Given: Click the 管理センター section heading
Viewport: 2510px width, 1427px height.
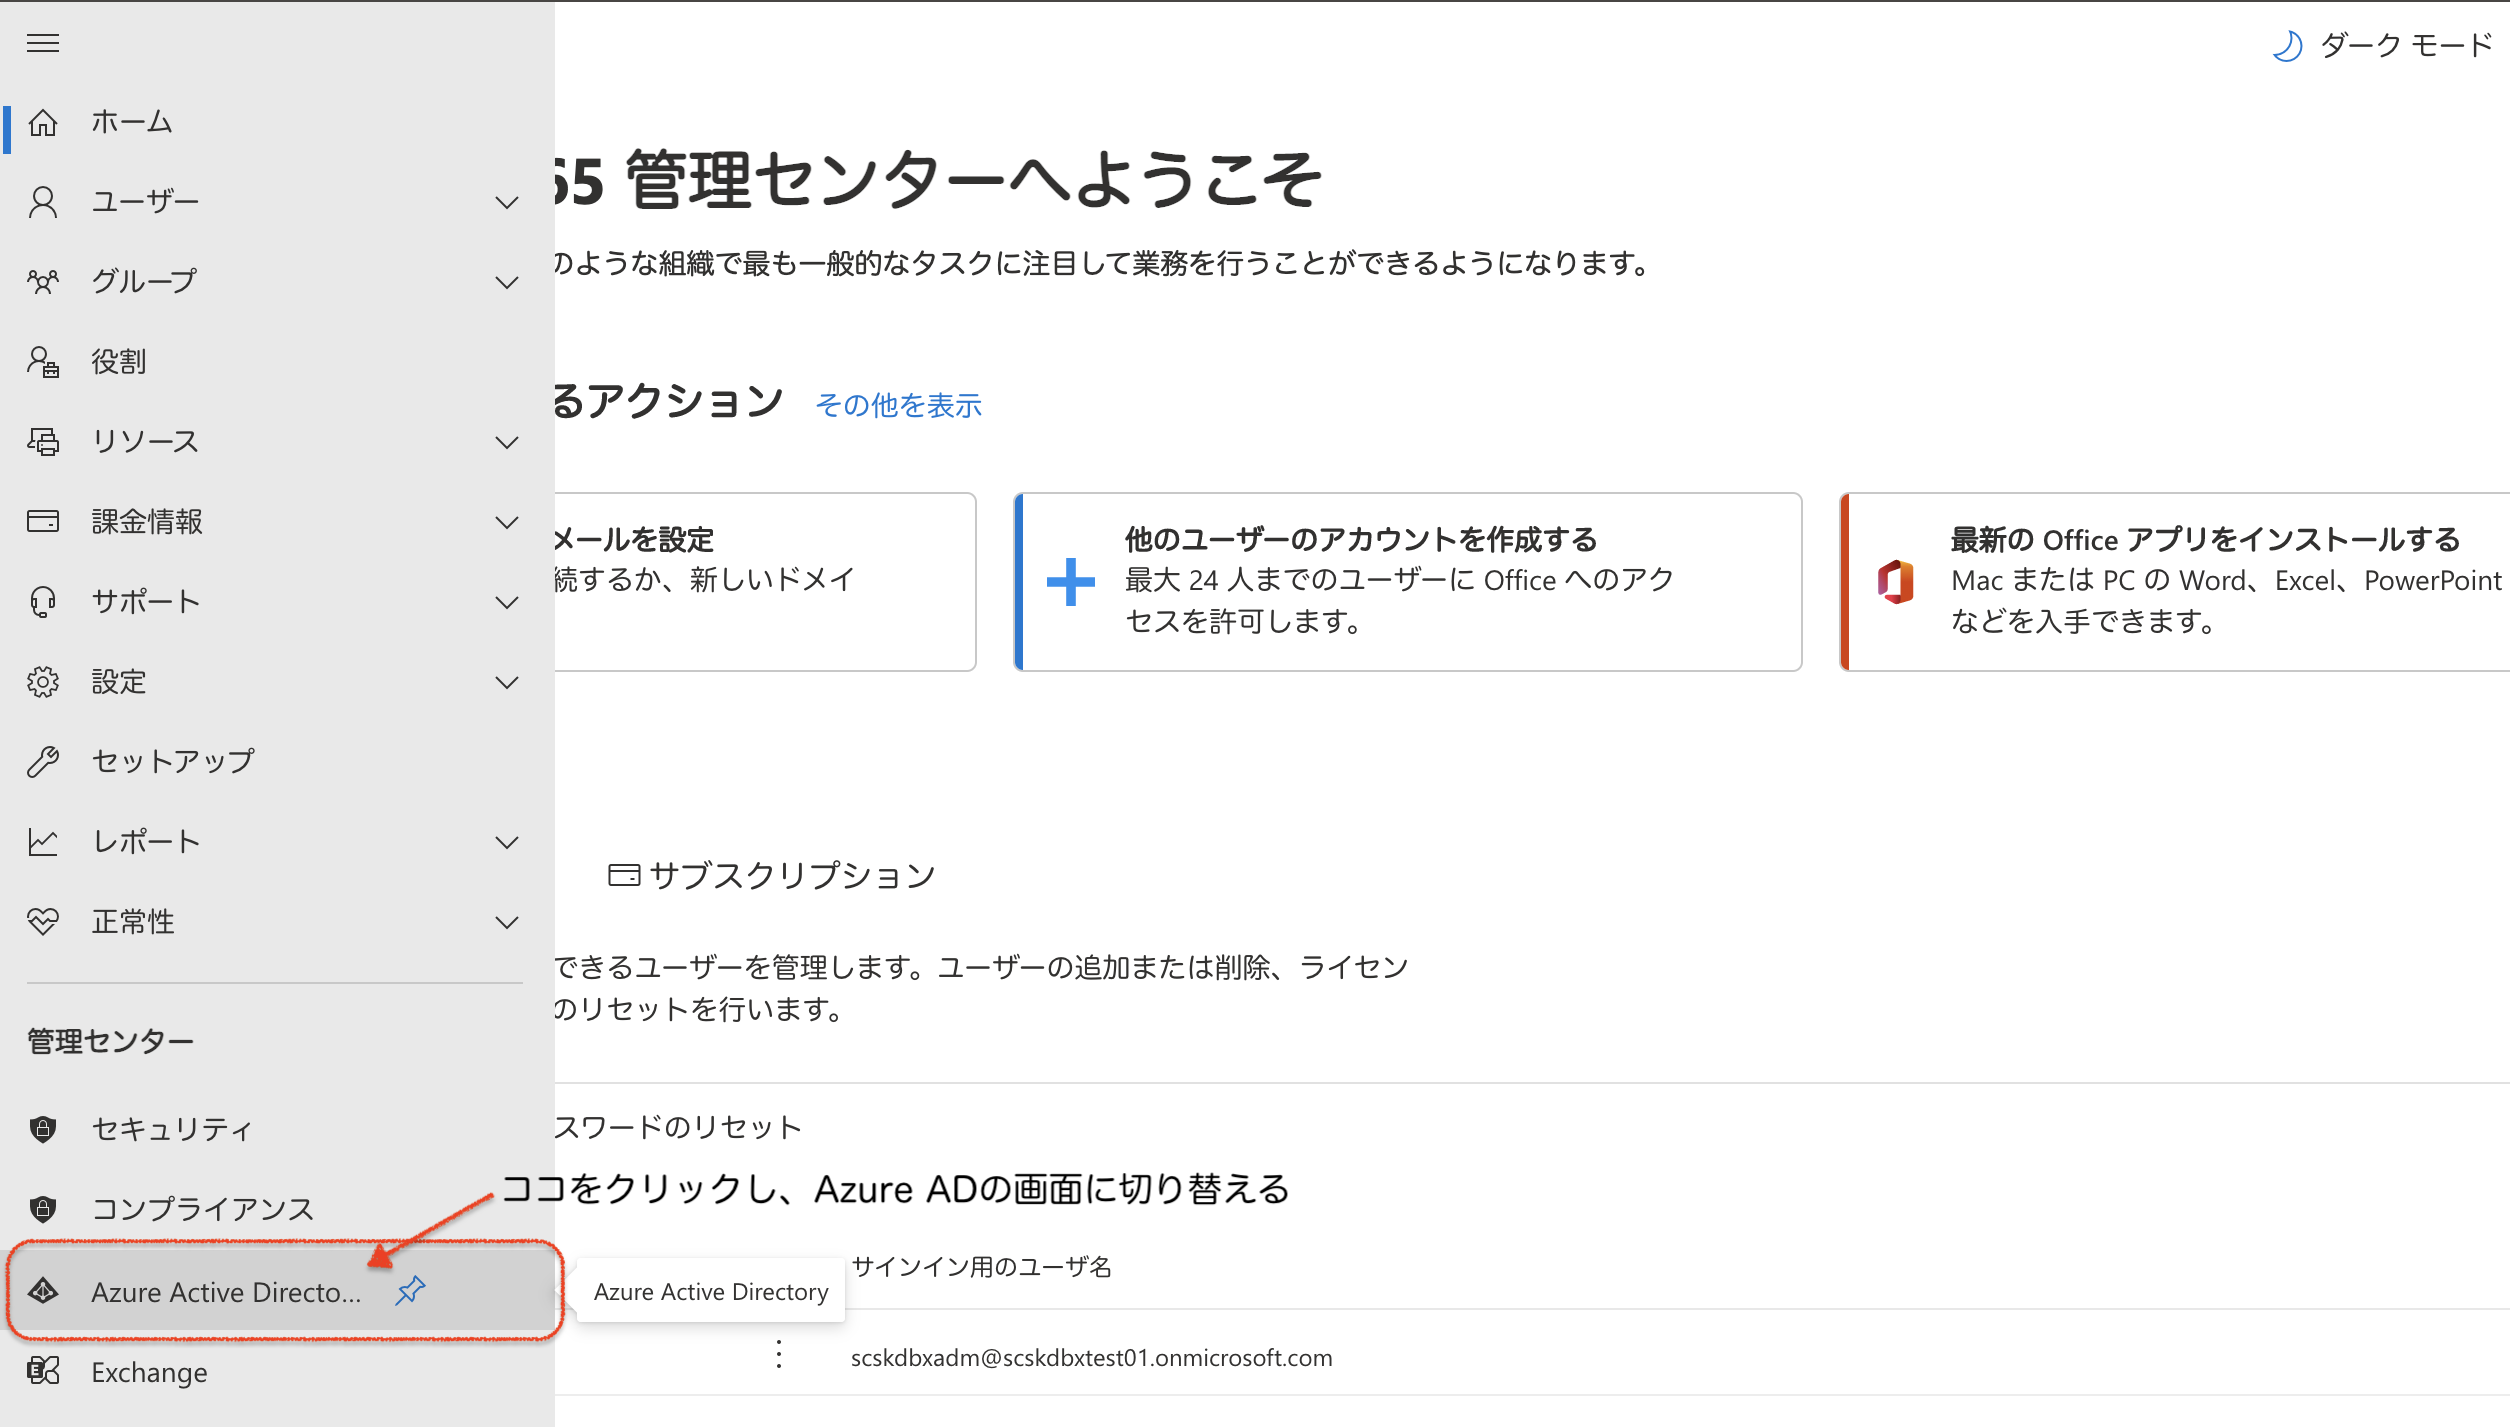Looking at the screenshot, I should (x=111, y=1041).
